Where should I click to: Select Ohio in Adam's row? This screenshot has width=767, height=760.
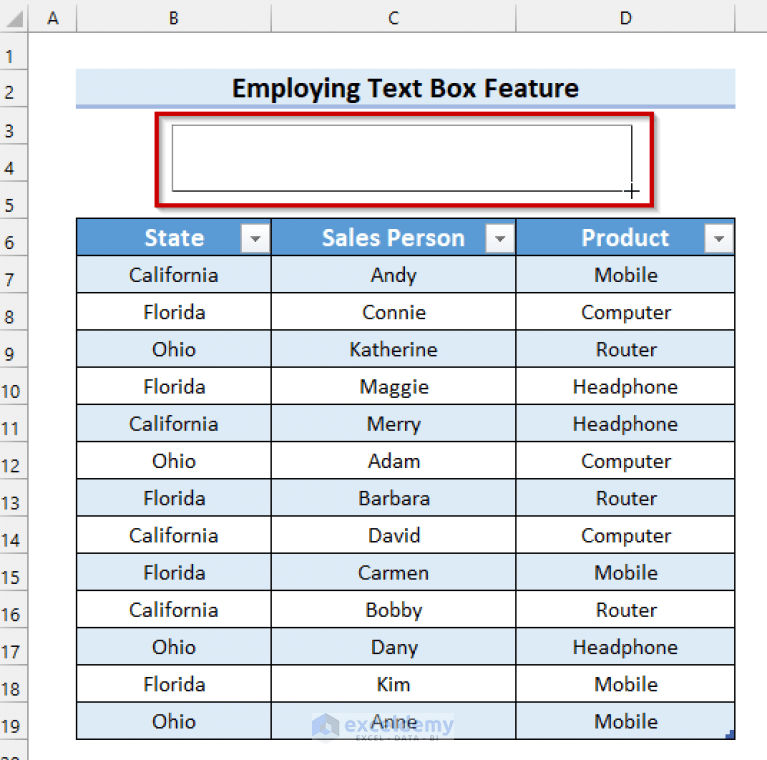pos(174,461)
